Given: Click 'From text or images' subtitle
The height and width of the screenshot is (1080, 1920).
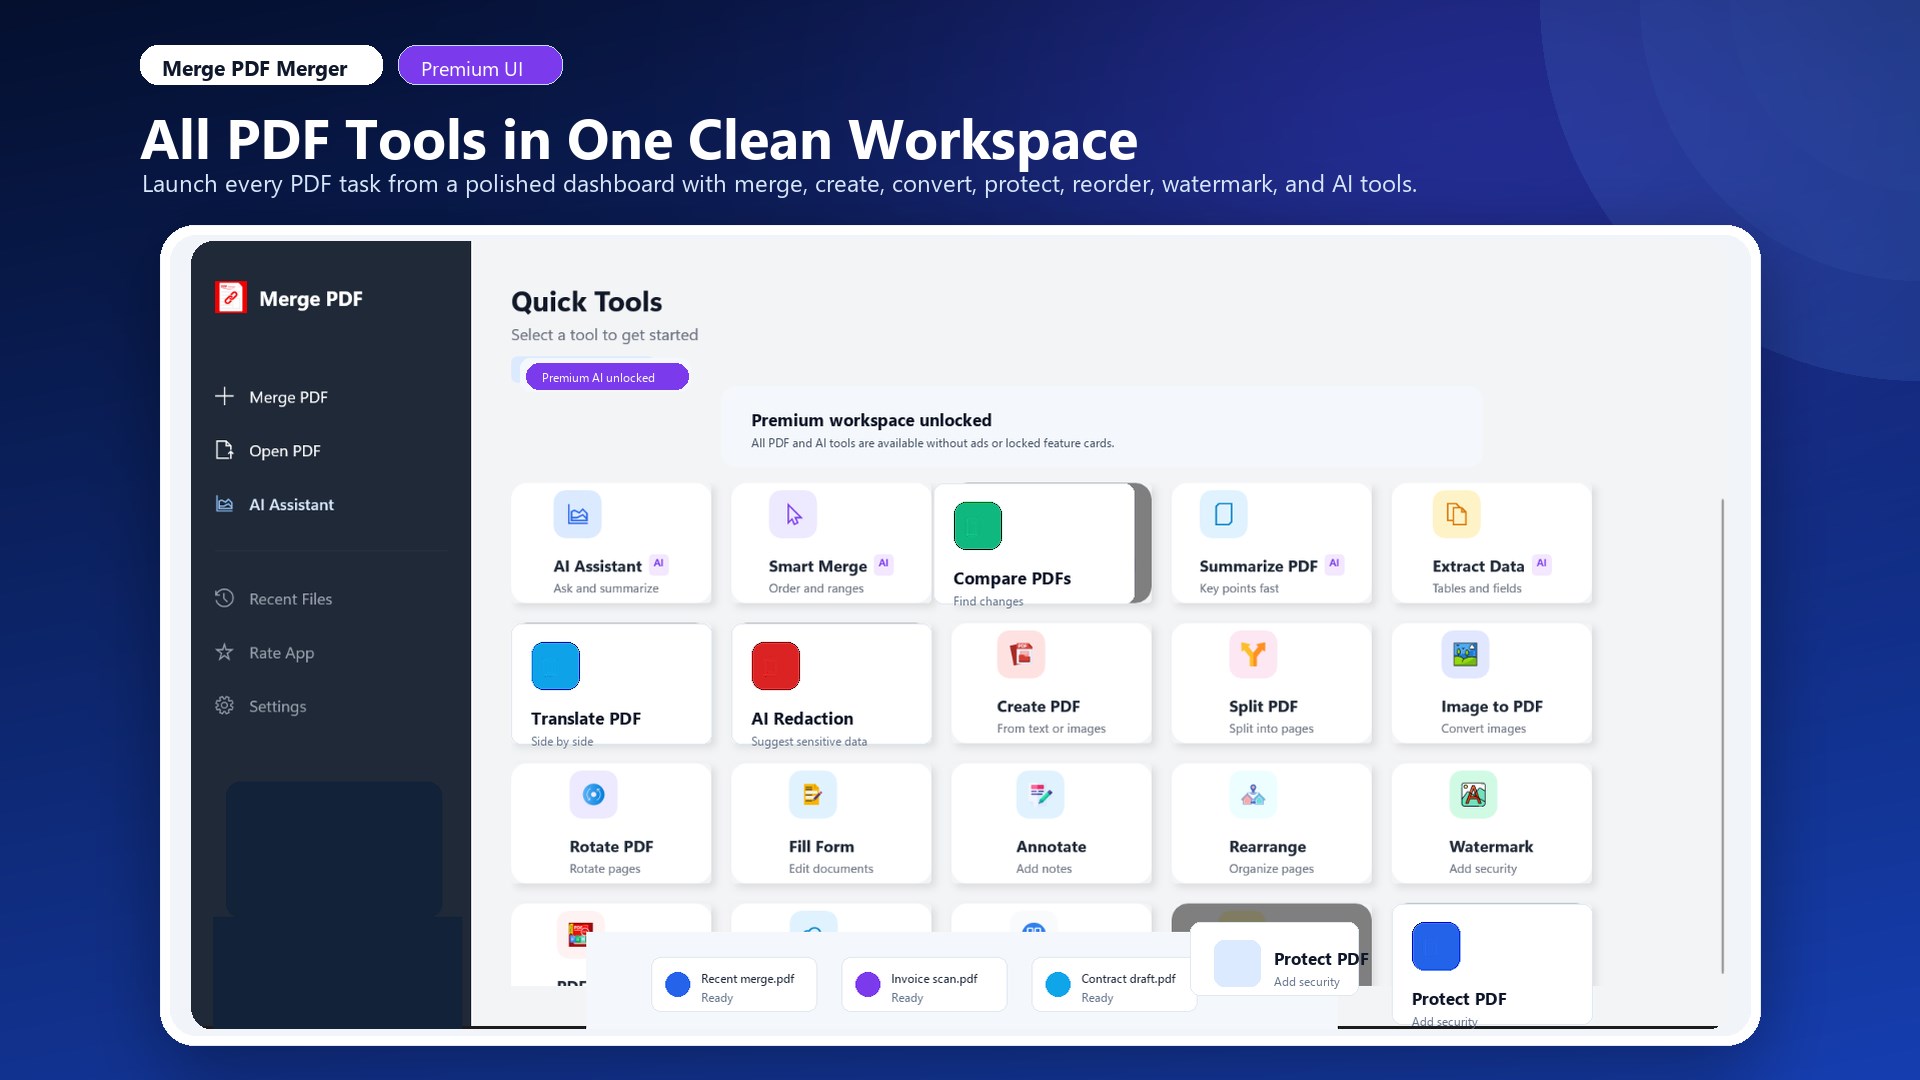Looking at the screenshot, I should pos(1051,728).
